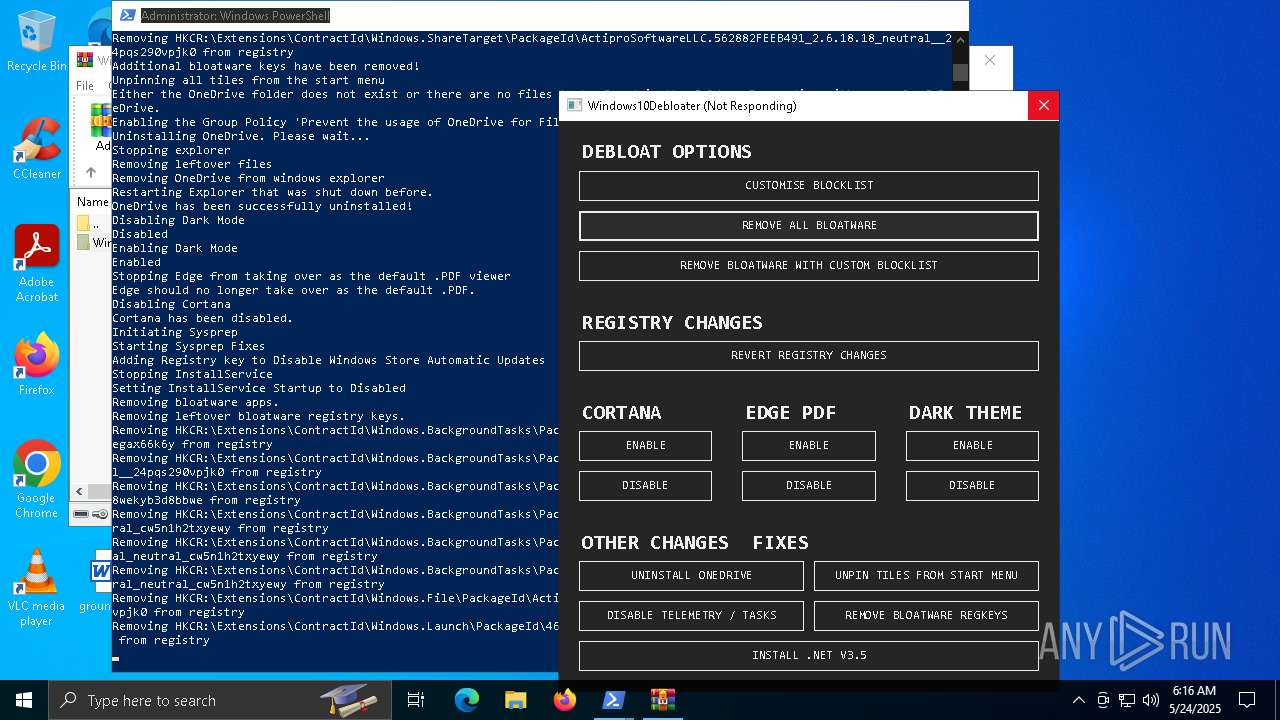Launch CCleaner from the desktop
1280x720 pixels.
[37, 148]
